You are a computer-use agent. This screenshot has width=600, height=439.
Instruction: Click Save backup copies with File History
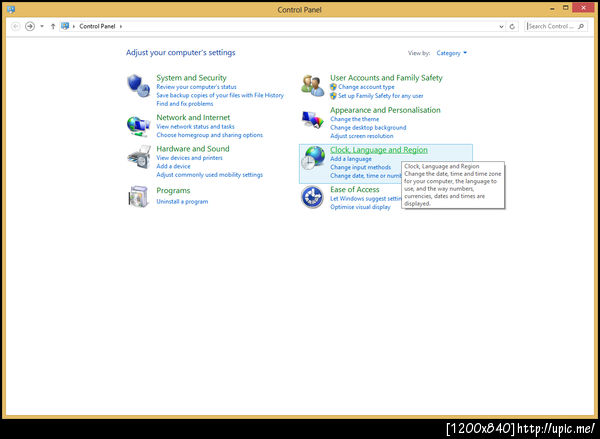tap(220, 95)
